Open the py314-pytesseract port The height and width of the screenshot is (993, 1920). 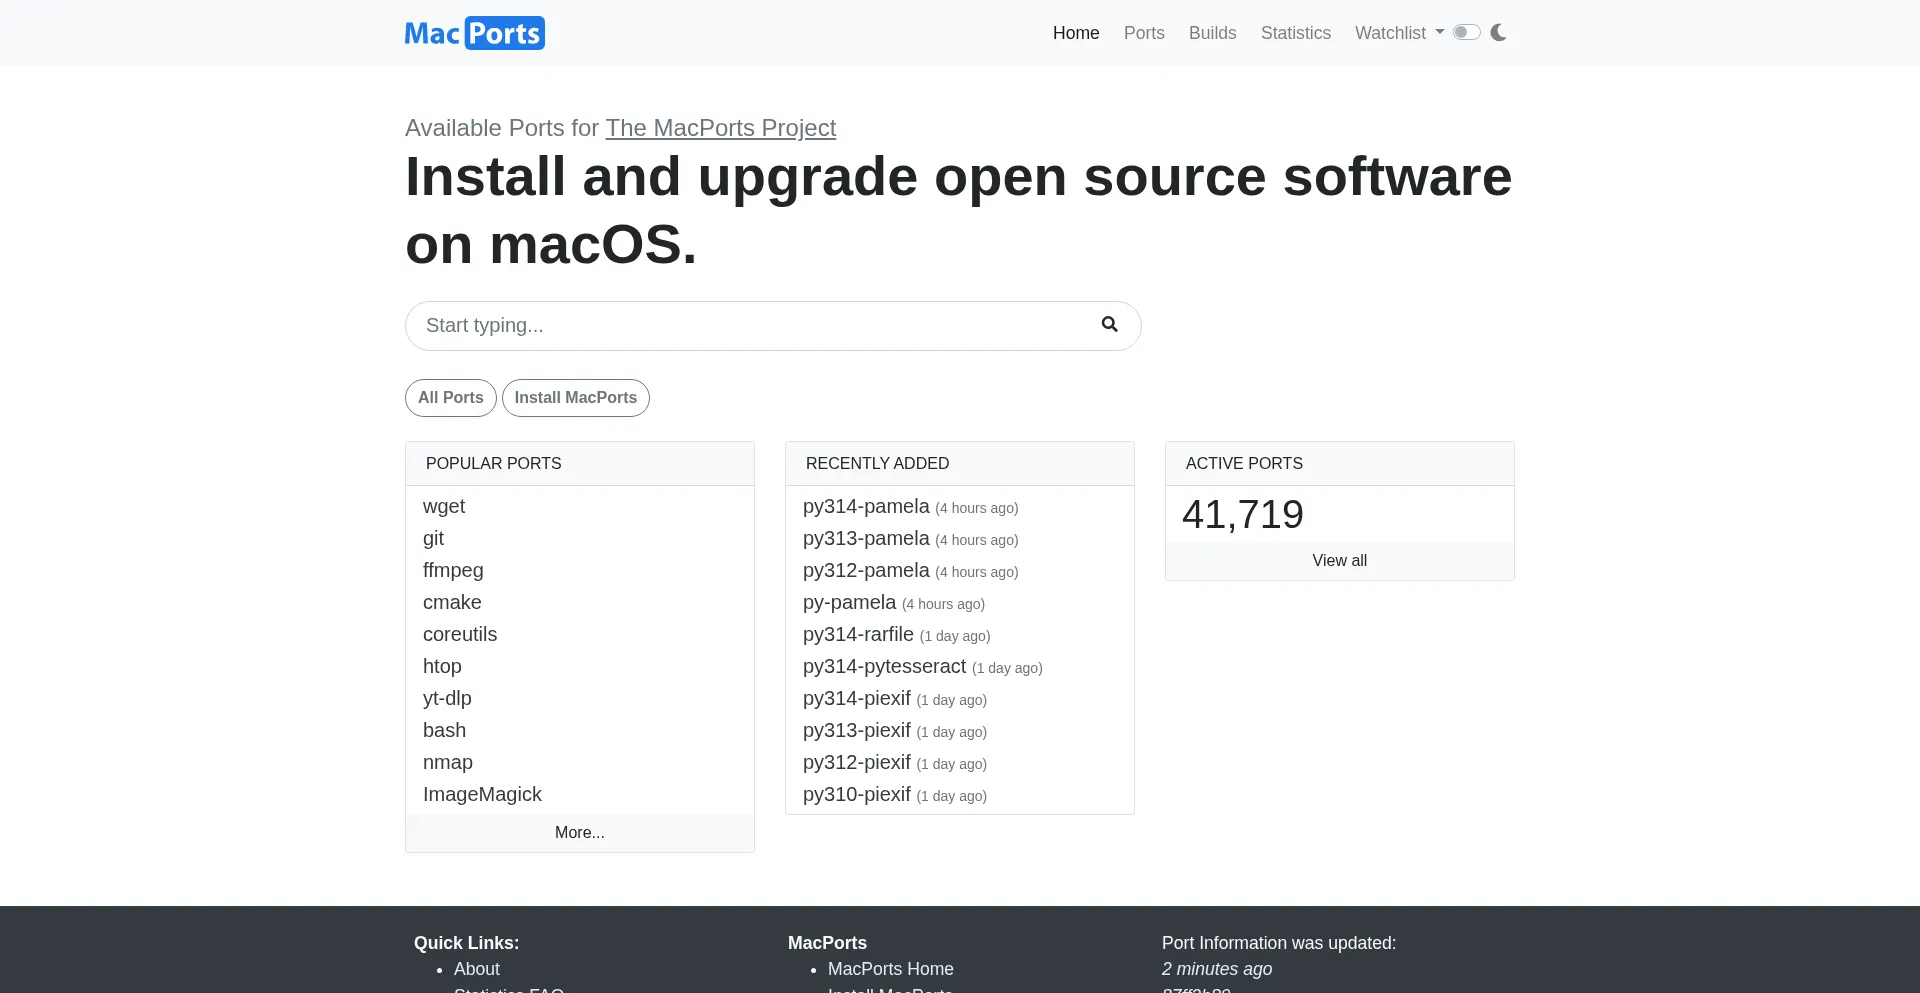click(x=884, y=666)
